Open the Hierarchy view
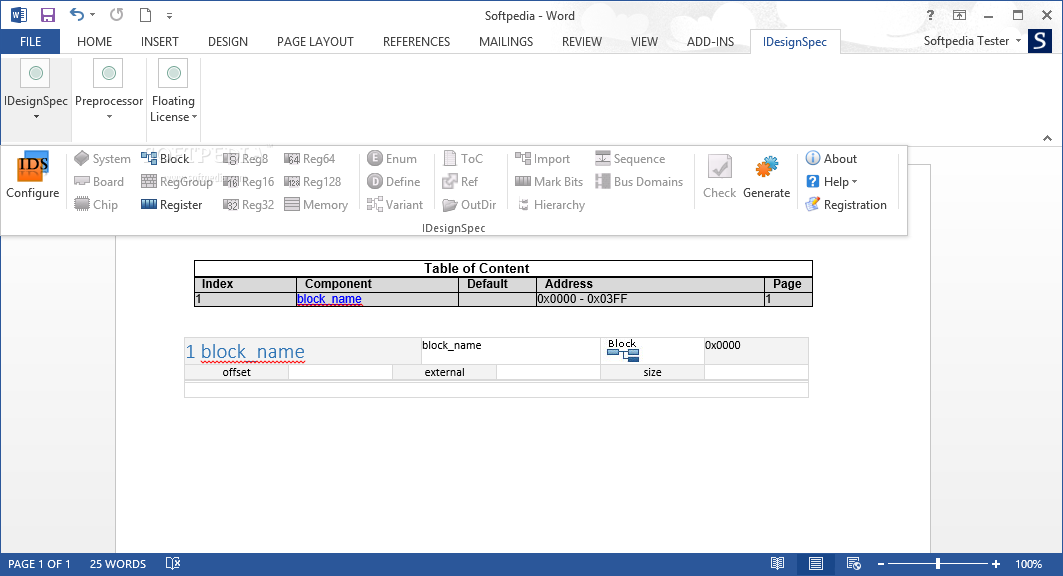The image size is (1063, 576). click(550, 205)
